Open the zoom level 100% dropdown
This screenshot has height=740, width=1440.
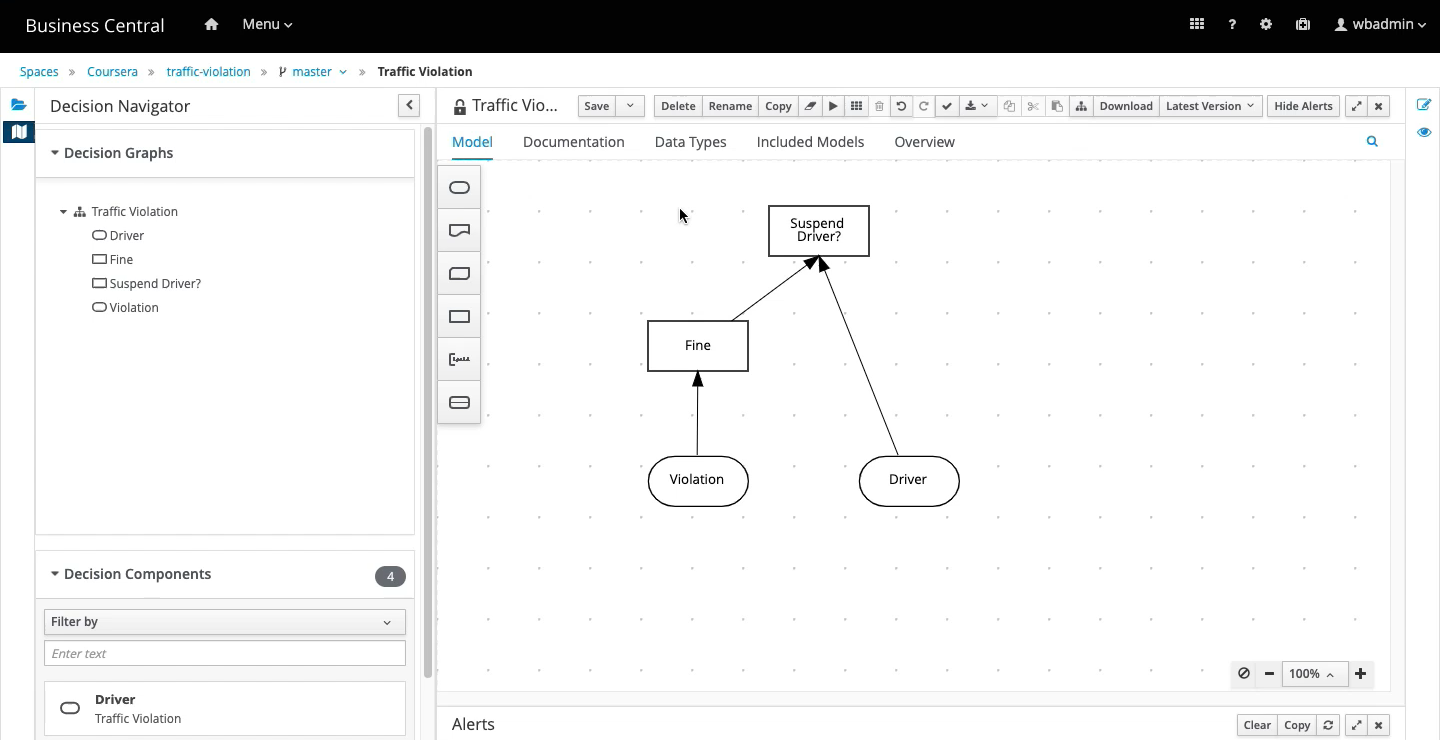click(x=1315, y=674)
